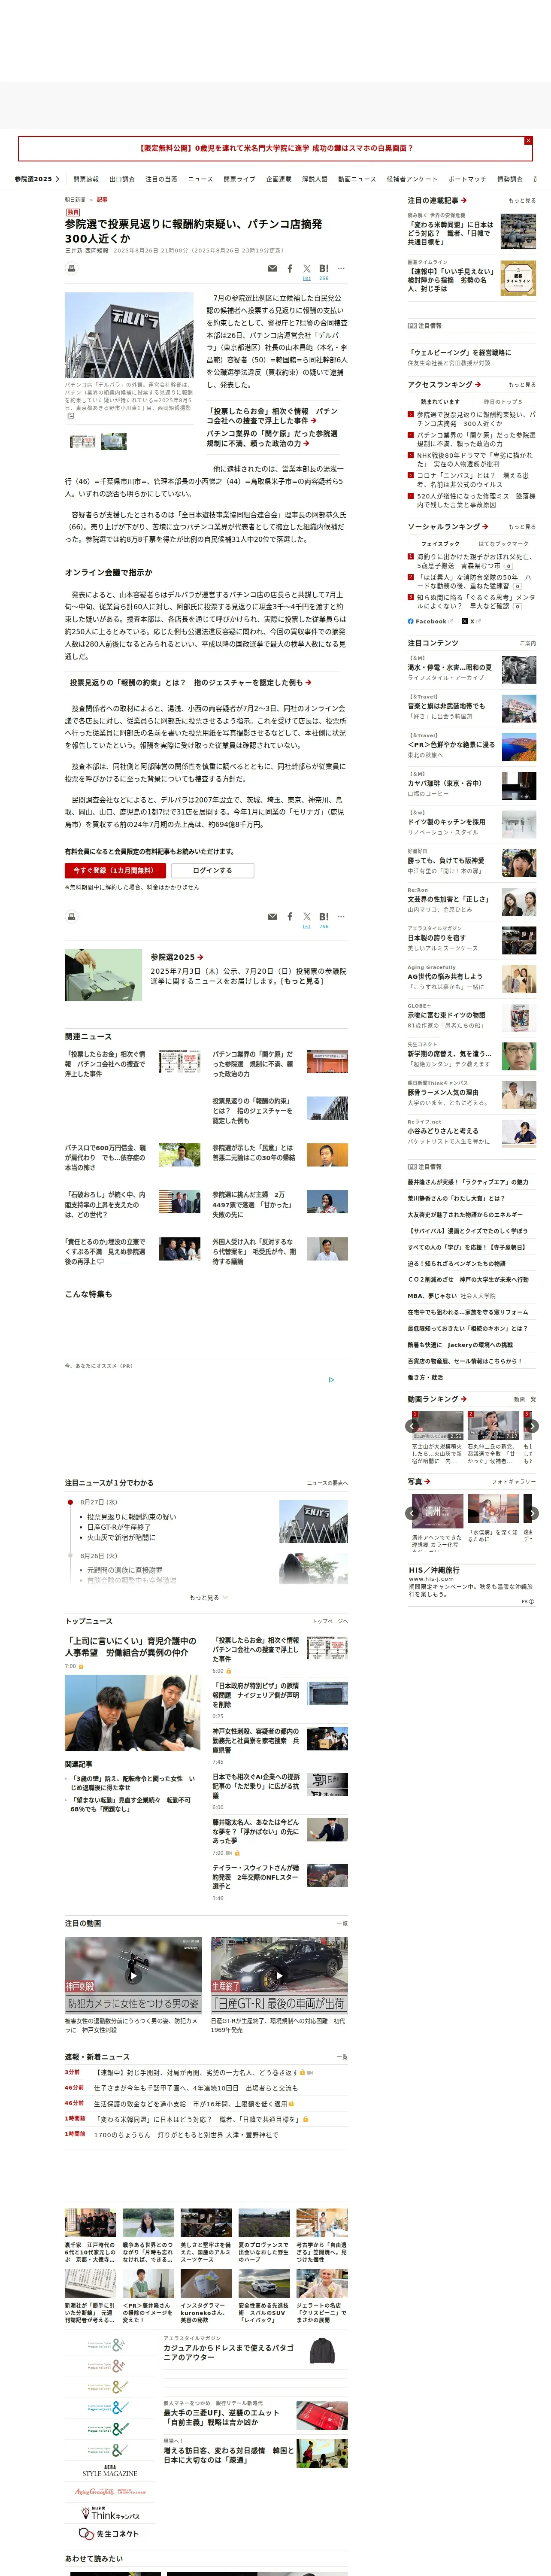
Task: Go to next item in 写真 carousel
Action: pyautogui.click(x=532, y=1513)
